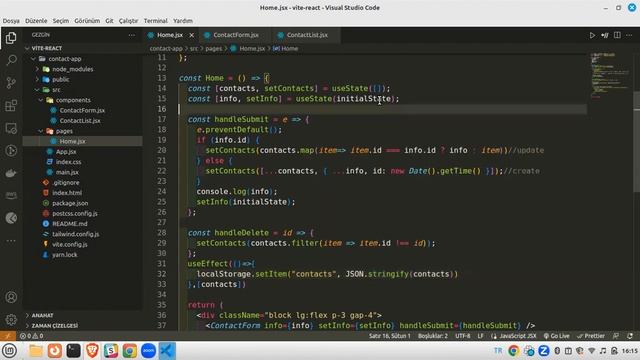Expand the node_modules folder
Viewport: 640px width, 360px height.
pyautogui.click(x=82, y=69)
